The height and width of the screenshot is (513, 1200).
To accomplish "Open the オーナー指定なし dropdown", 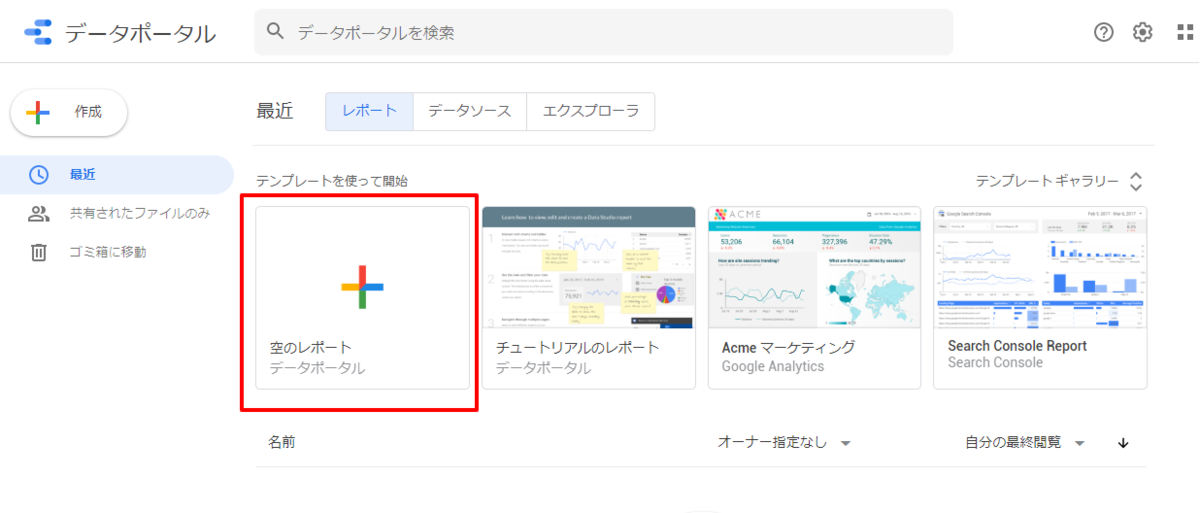I will click(x=784, y=442).
